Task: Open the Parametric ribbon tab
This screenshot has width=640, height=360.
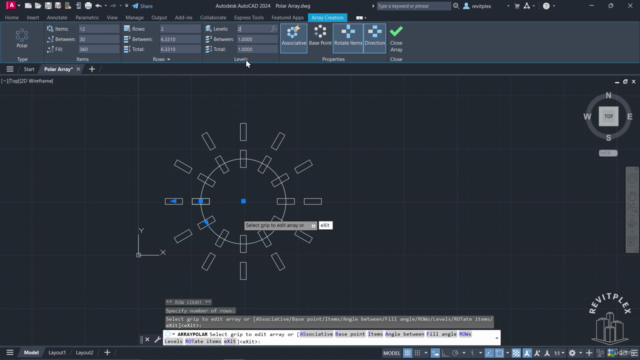Action: tap(87, 18)
